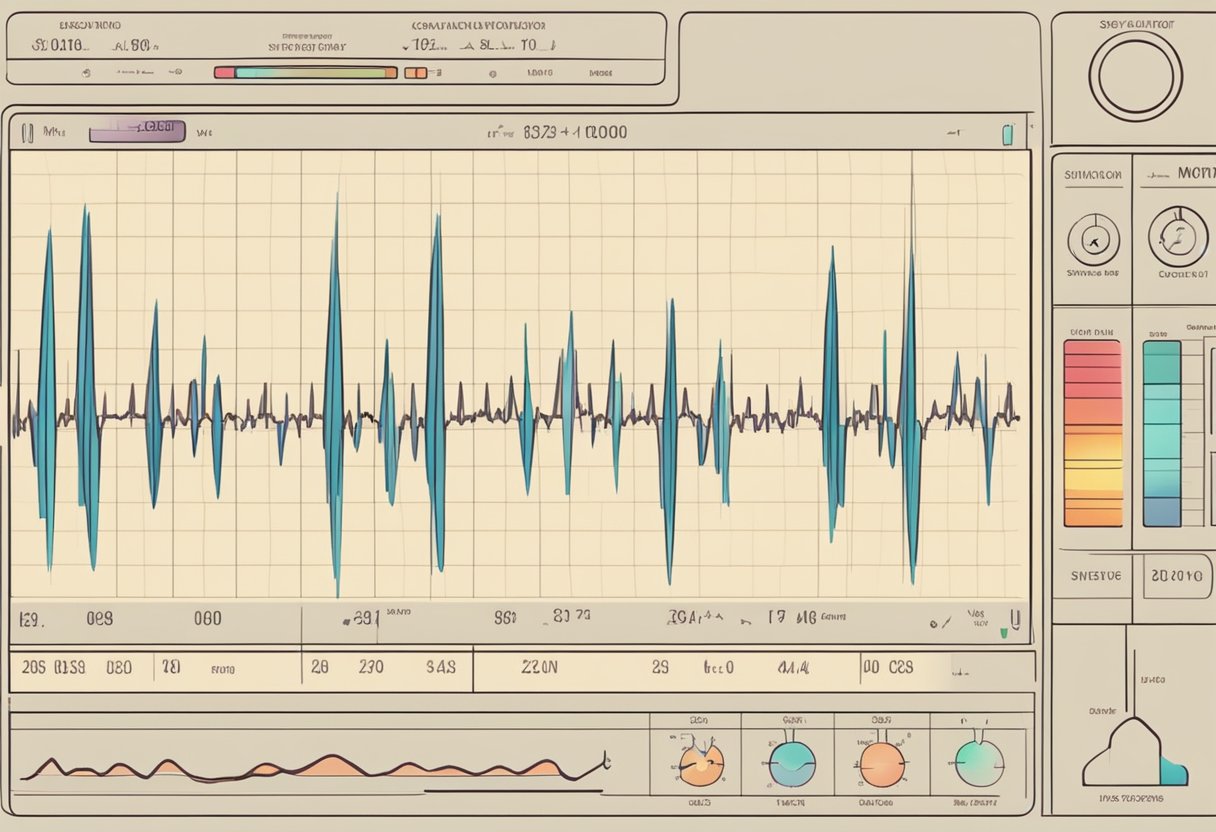Click the '8373 + 1 0000' readout above the waveform
This screenshot has width=1216, height=832.
point(575,132)
